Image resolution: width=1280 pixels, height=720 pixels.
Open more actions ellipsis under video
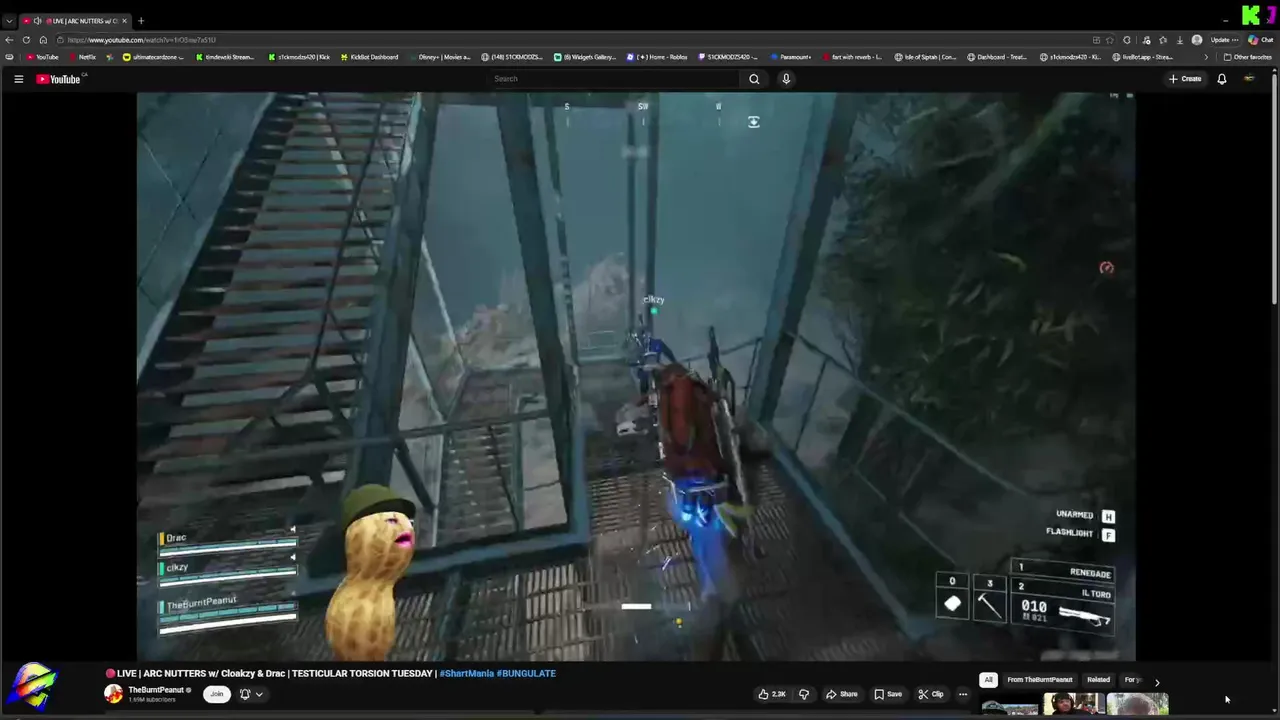coord(963,694)
